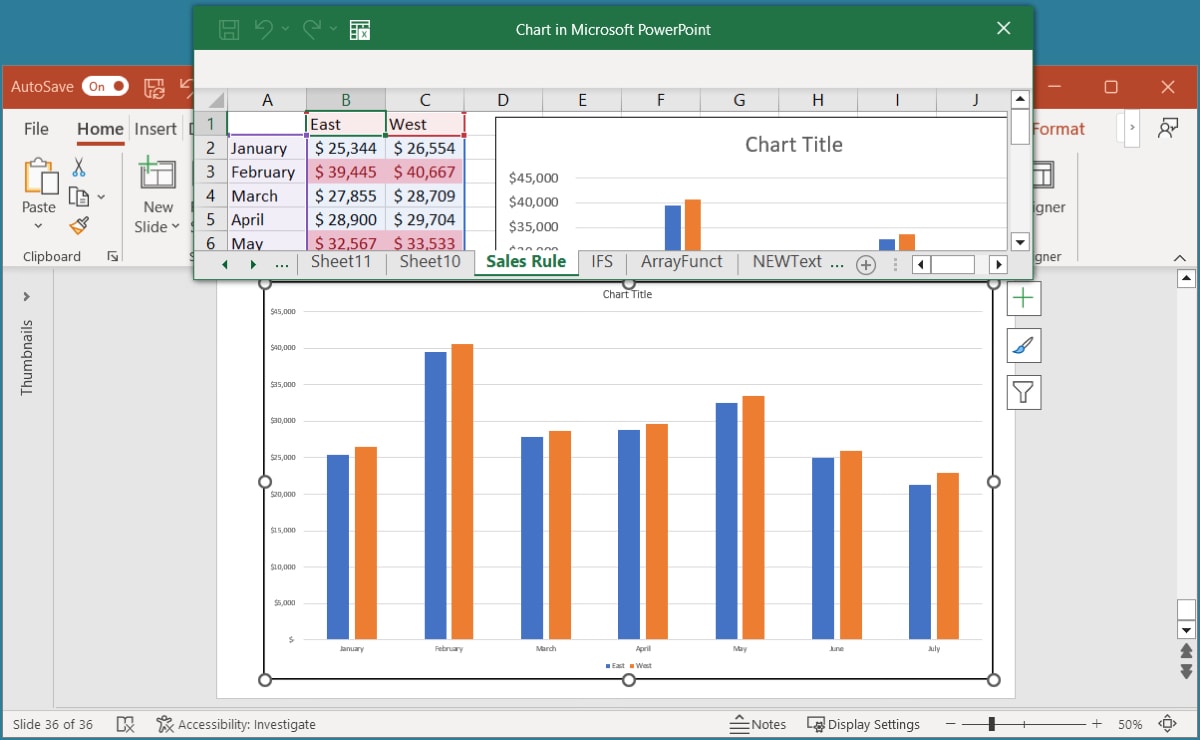This screenshot has width=1200, height=740.
Task: Add a new sheet with the plus button
Action: pyautogui.click(x=865, y=264)
